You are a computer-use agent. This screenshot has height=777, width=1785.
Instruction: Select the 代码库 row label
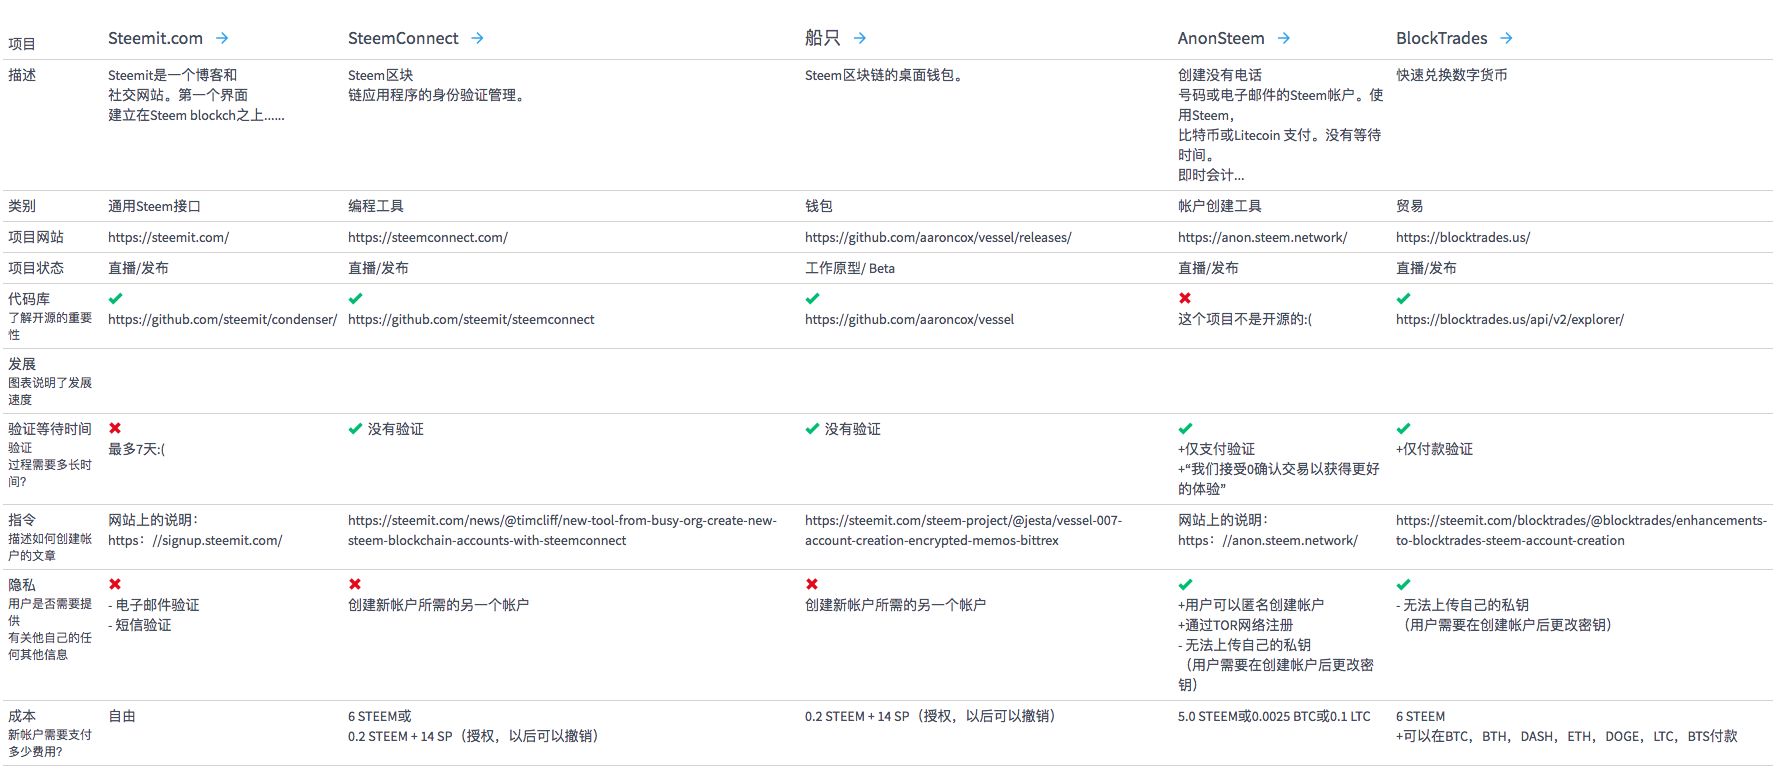29,299
